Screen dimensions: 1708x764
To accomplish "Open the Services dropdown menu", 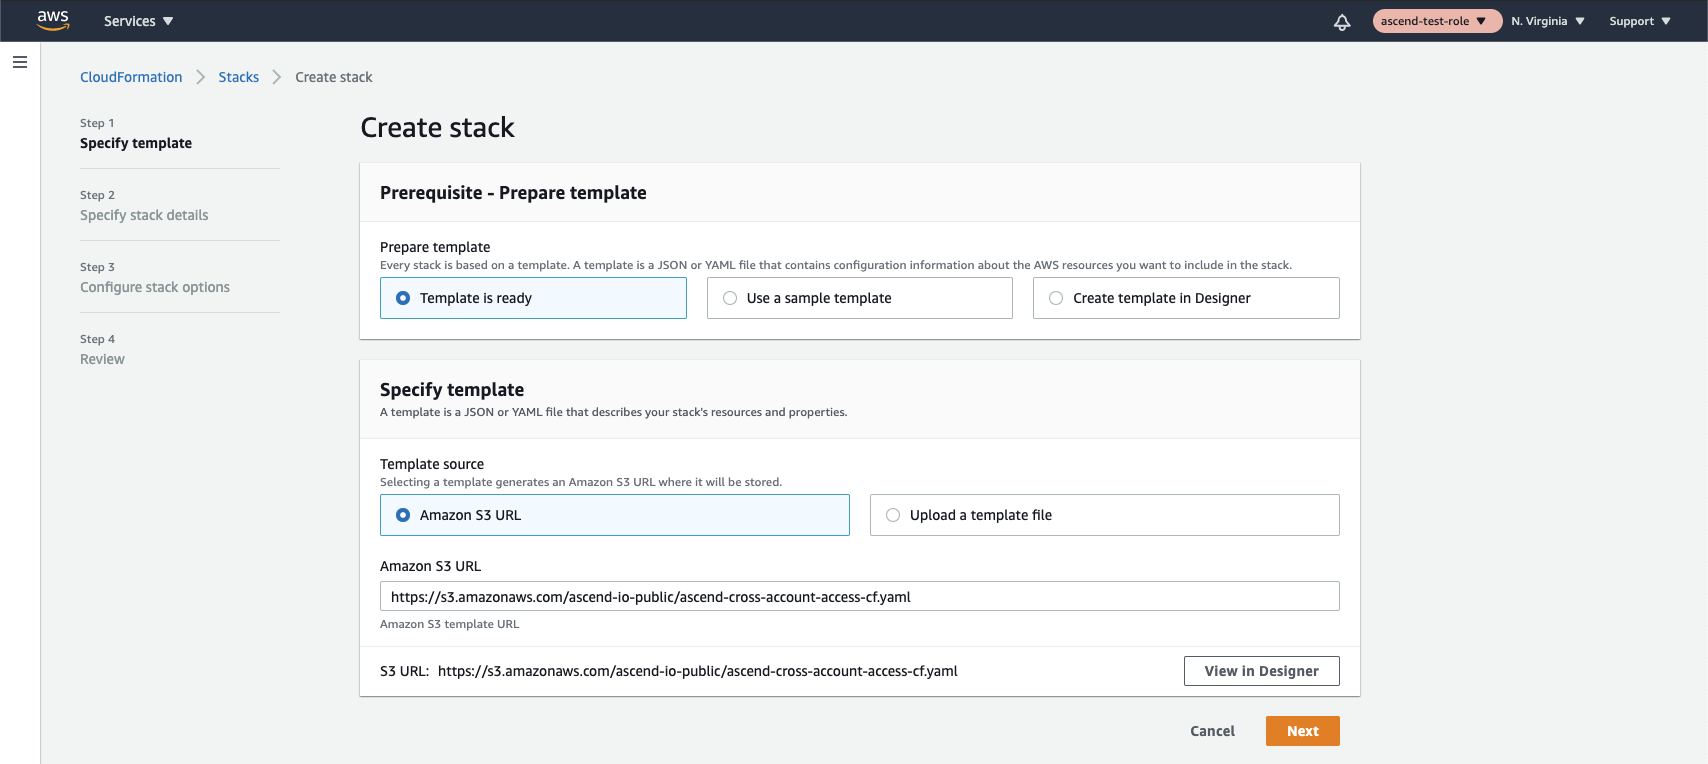I will [x=139, y=21].
